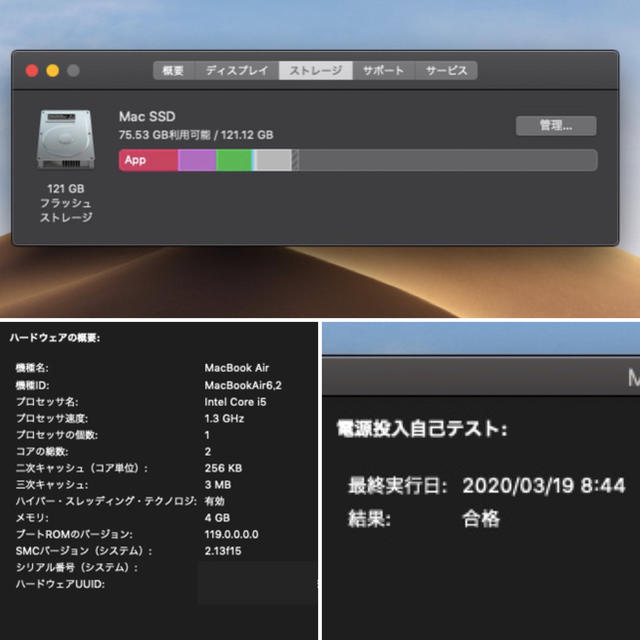Click the 機種名 value MacBook Air
640x640 pixels.
(237, 368)
